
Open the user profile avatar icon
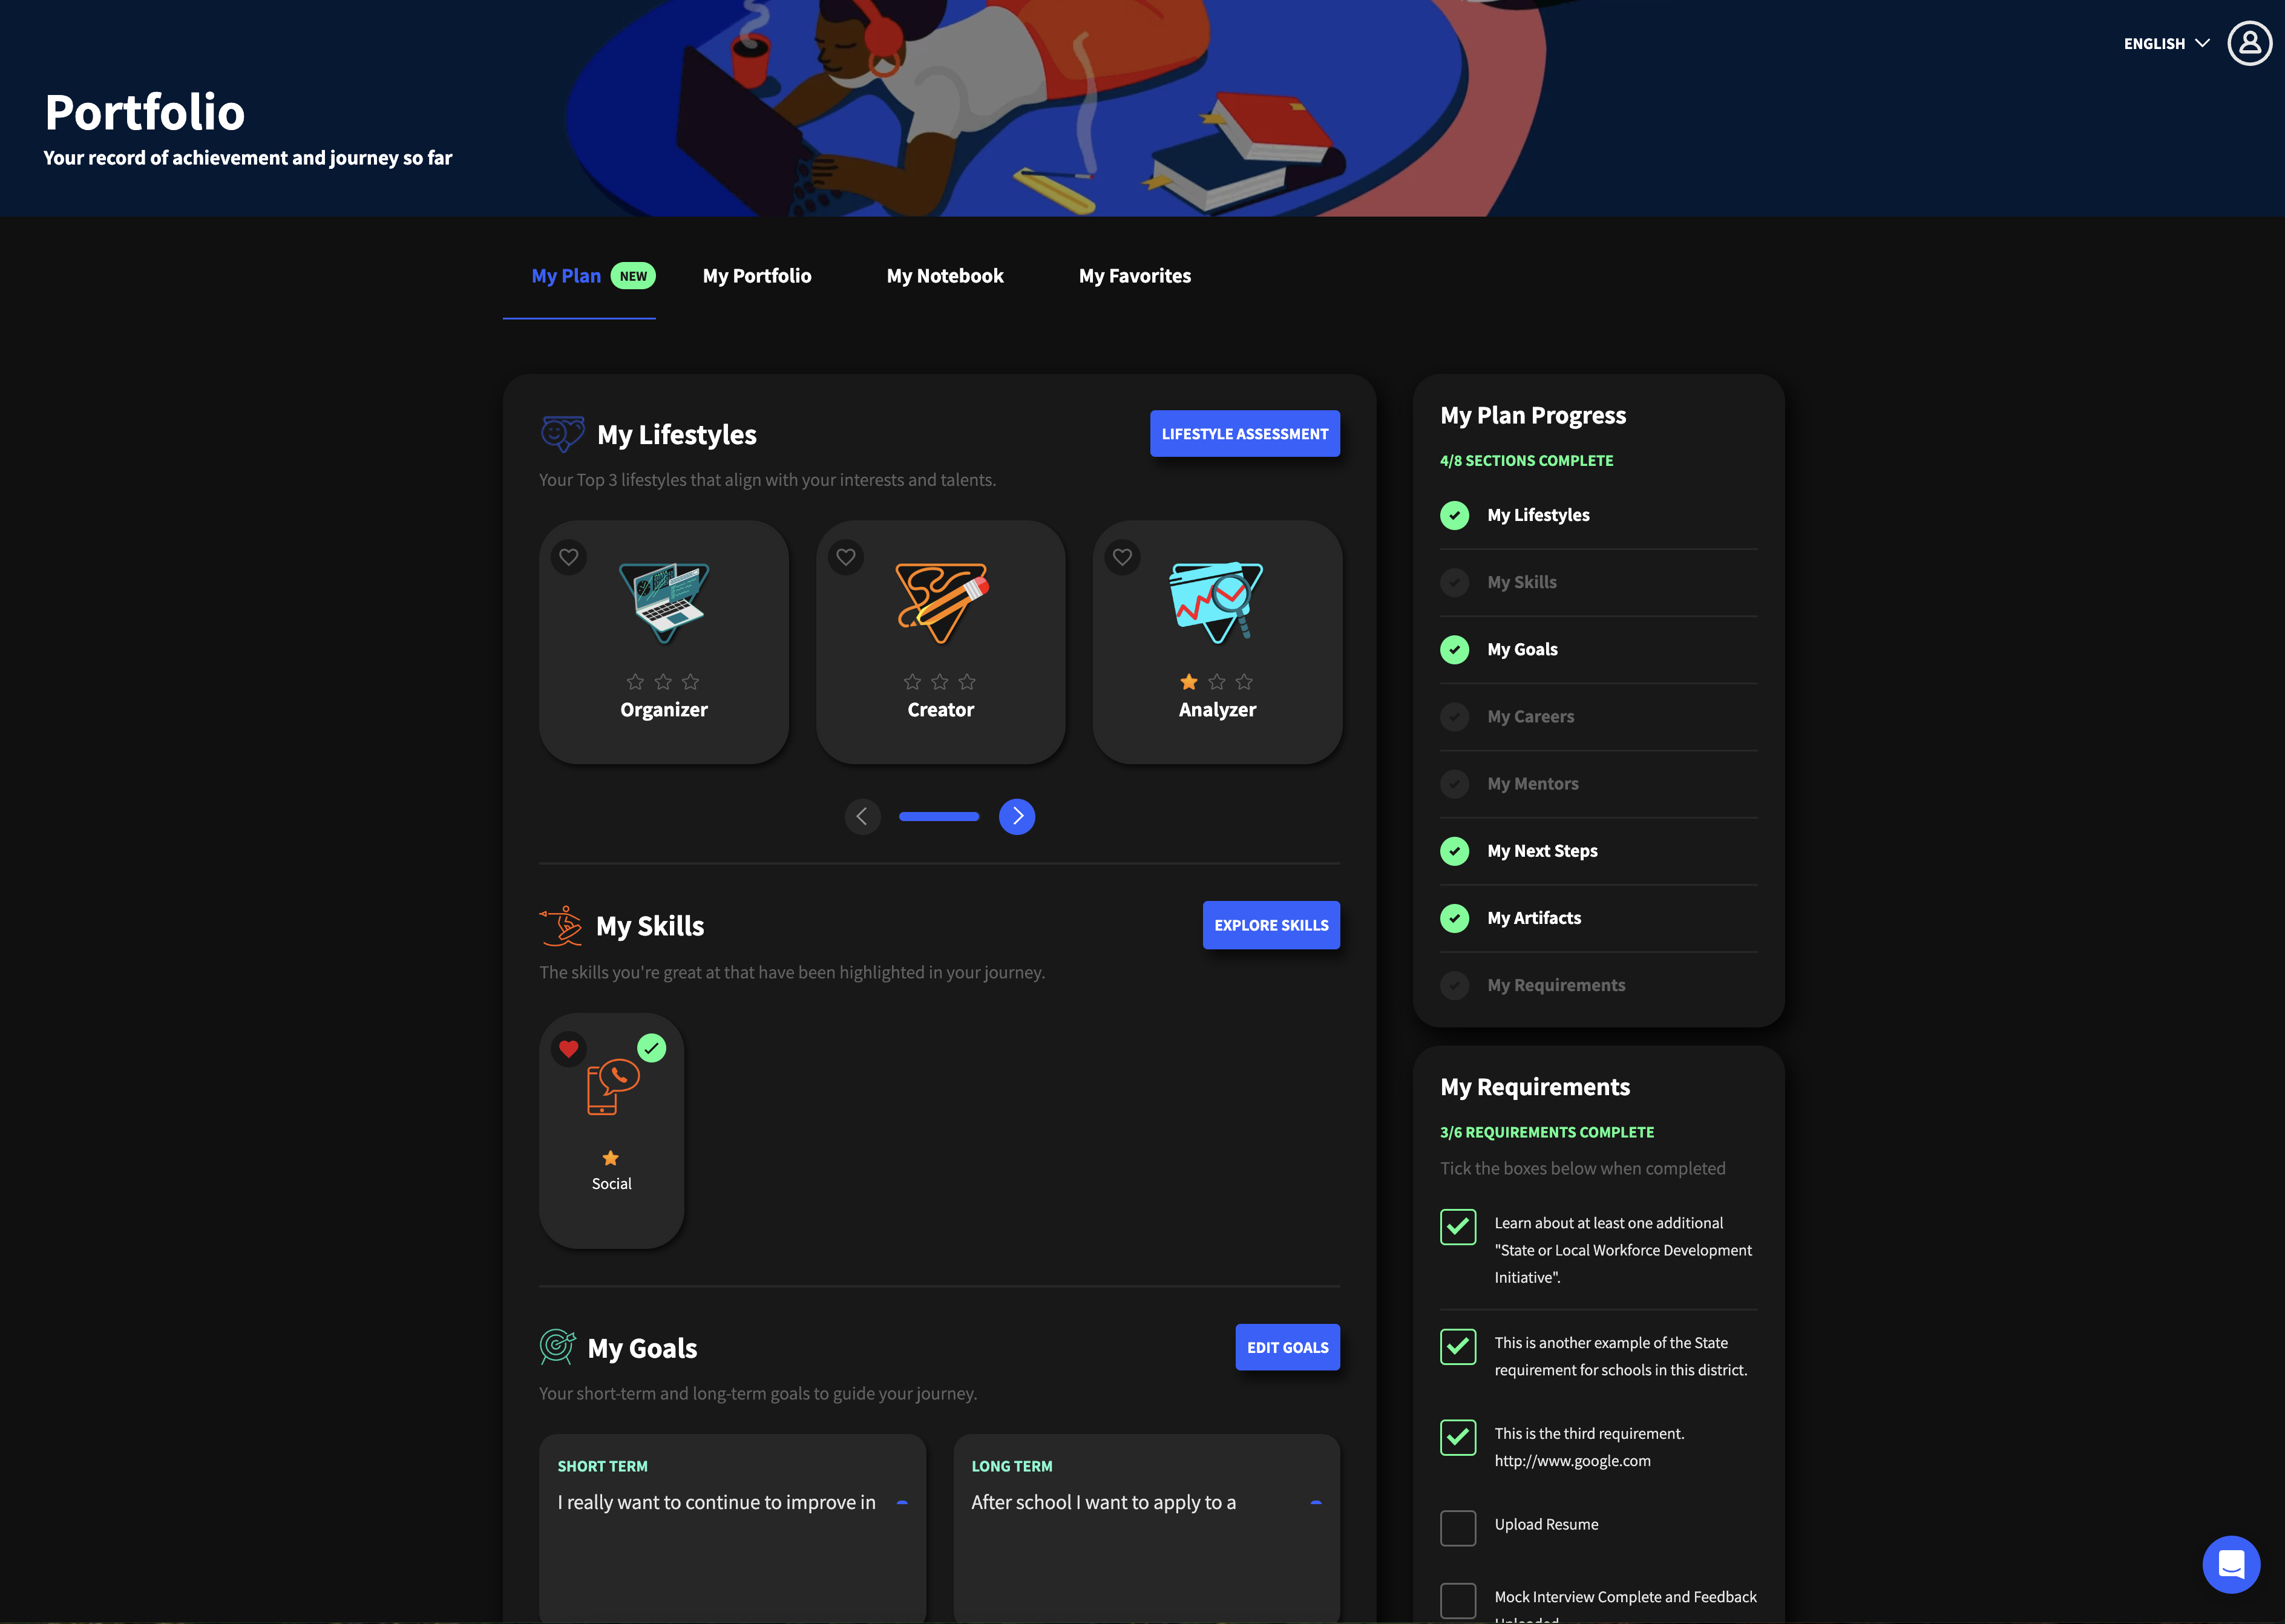pyautogui.click(x=2249, y=43)
